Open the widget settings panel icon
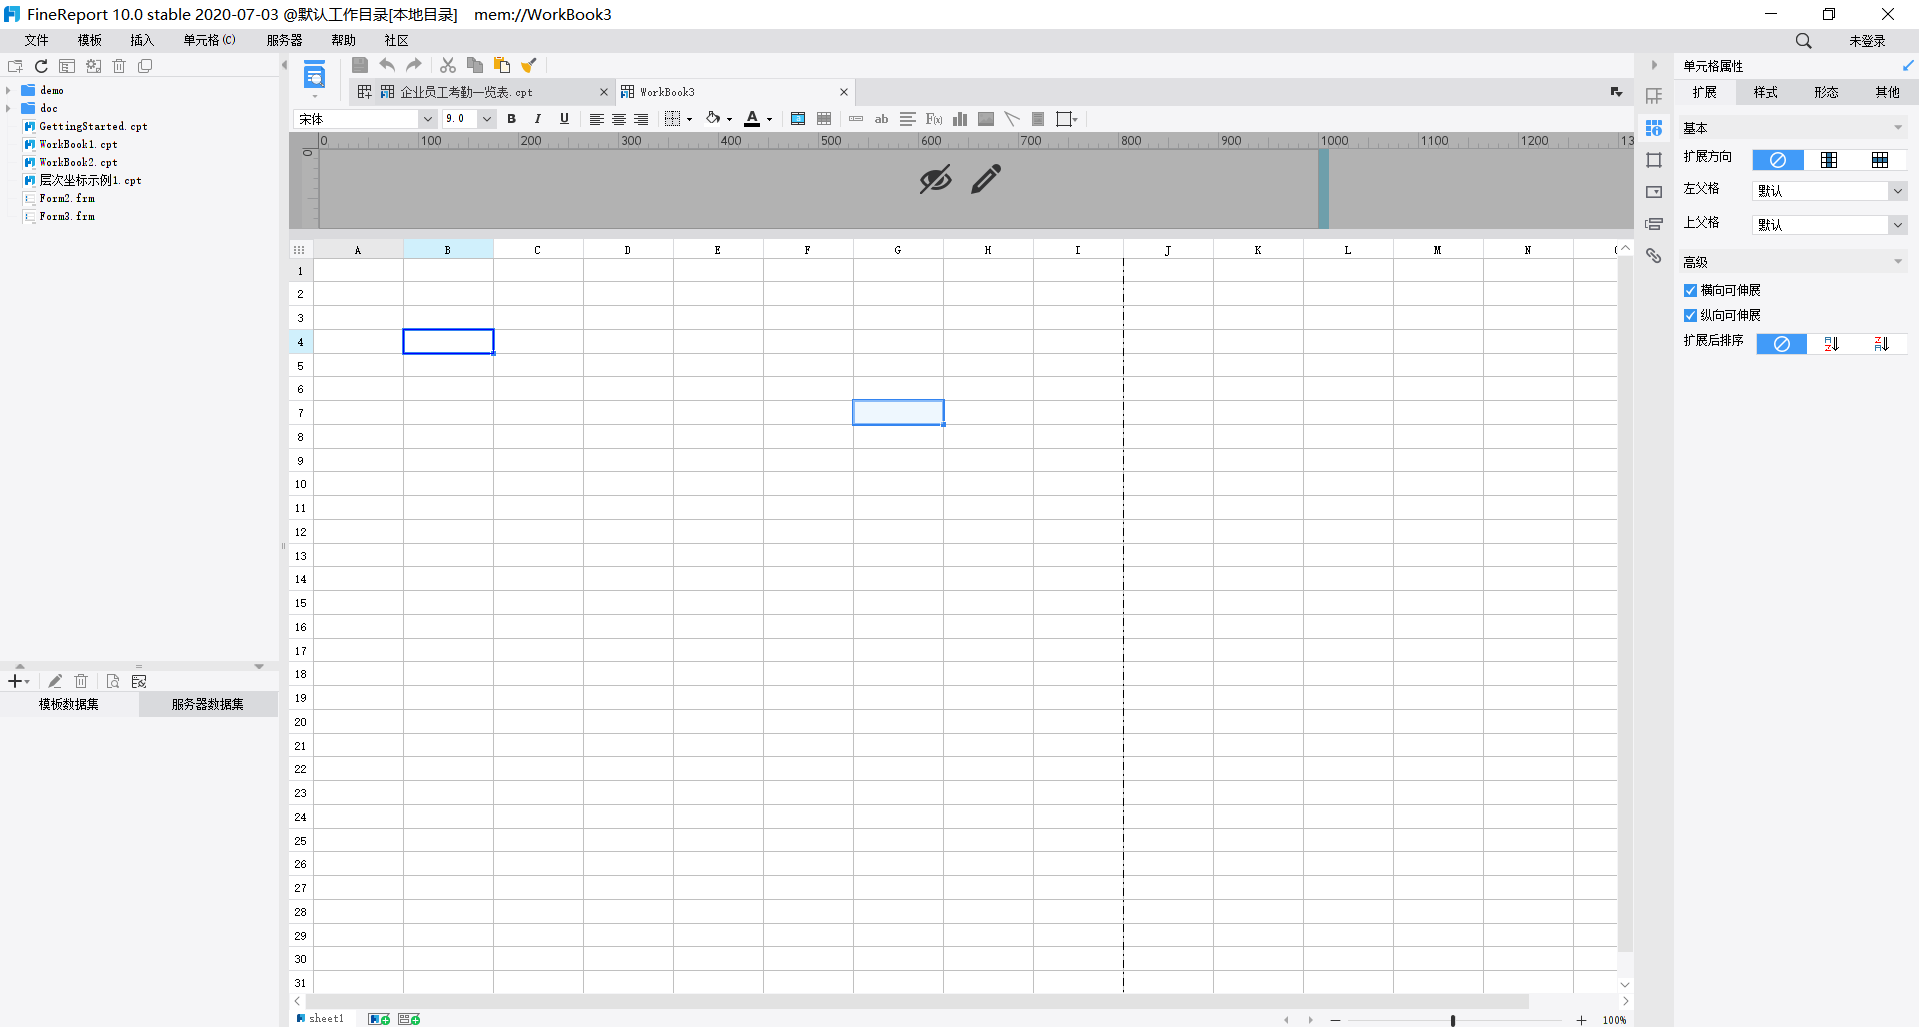The width and height of the screenshot is (1919, 1027). click(1654, 192)
